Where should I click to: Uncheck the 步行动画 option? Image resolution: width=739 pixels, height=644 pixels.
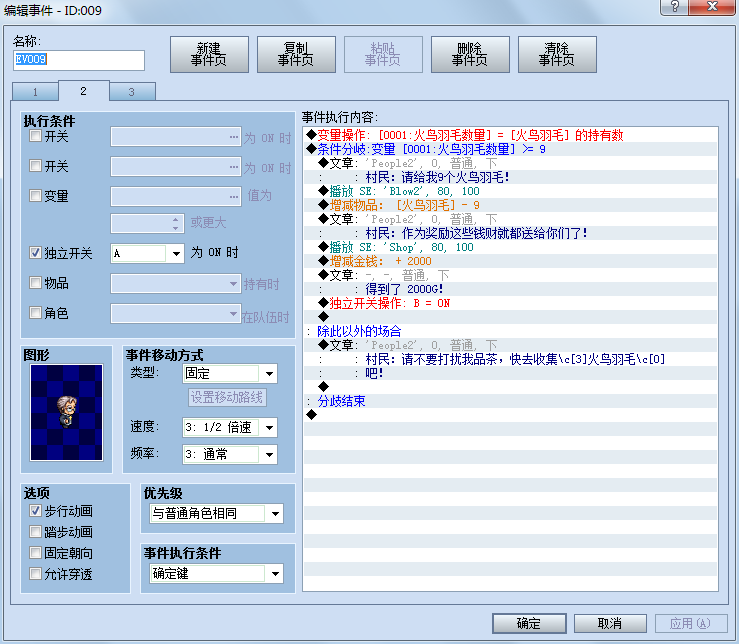35,511
